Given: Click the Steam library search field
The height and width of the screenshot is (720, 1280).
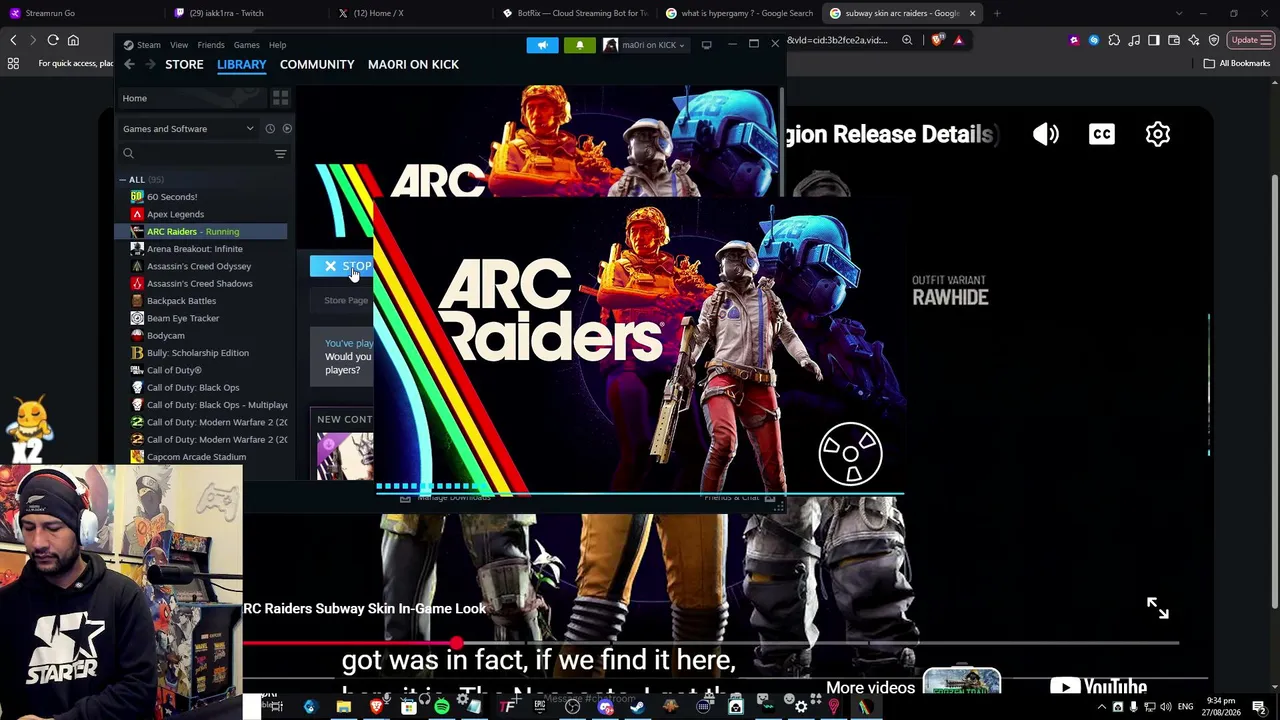Looking at the screenshot, I should [x=203, y=153].
